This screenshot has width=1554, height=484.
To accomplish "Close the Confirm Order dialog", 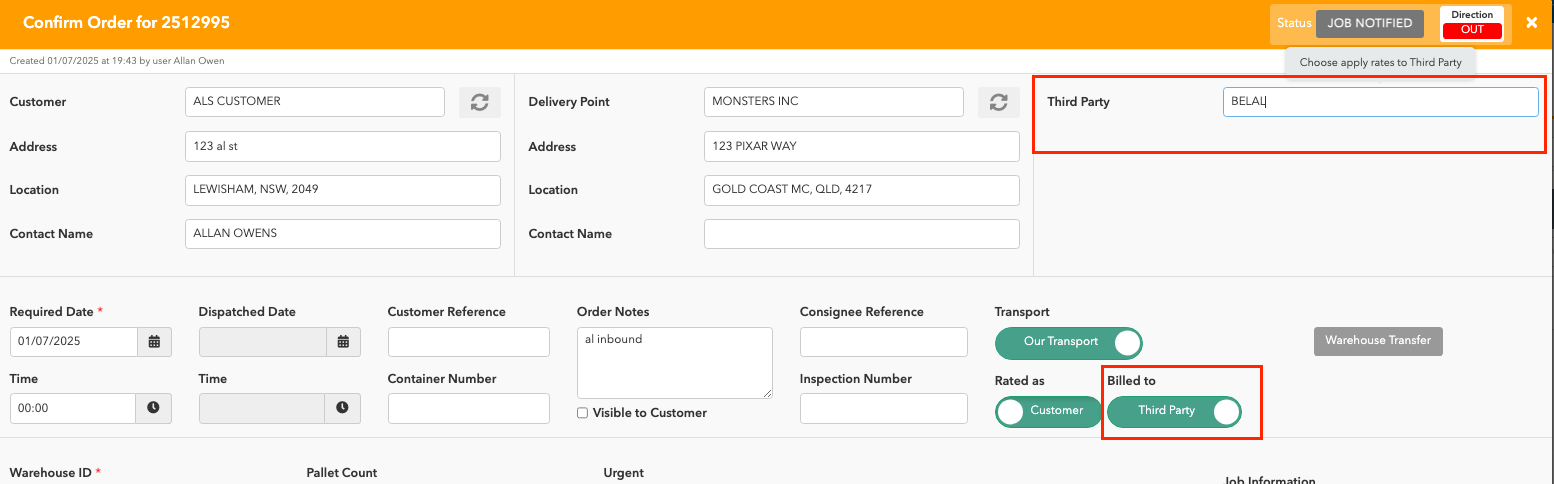I will (1532, 22).
